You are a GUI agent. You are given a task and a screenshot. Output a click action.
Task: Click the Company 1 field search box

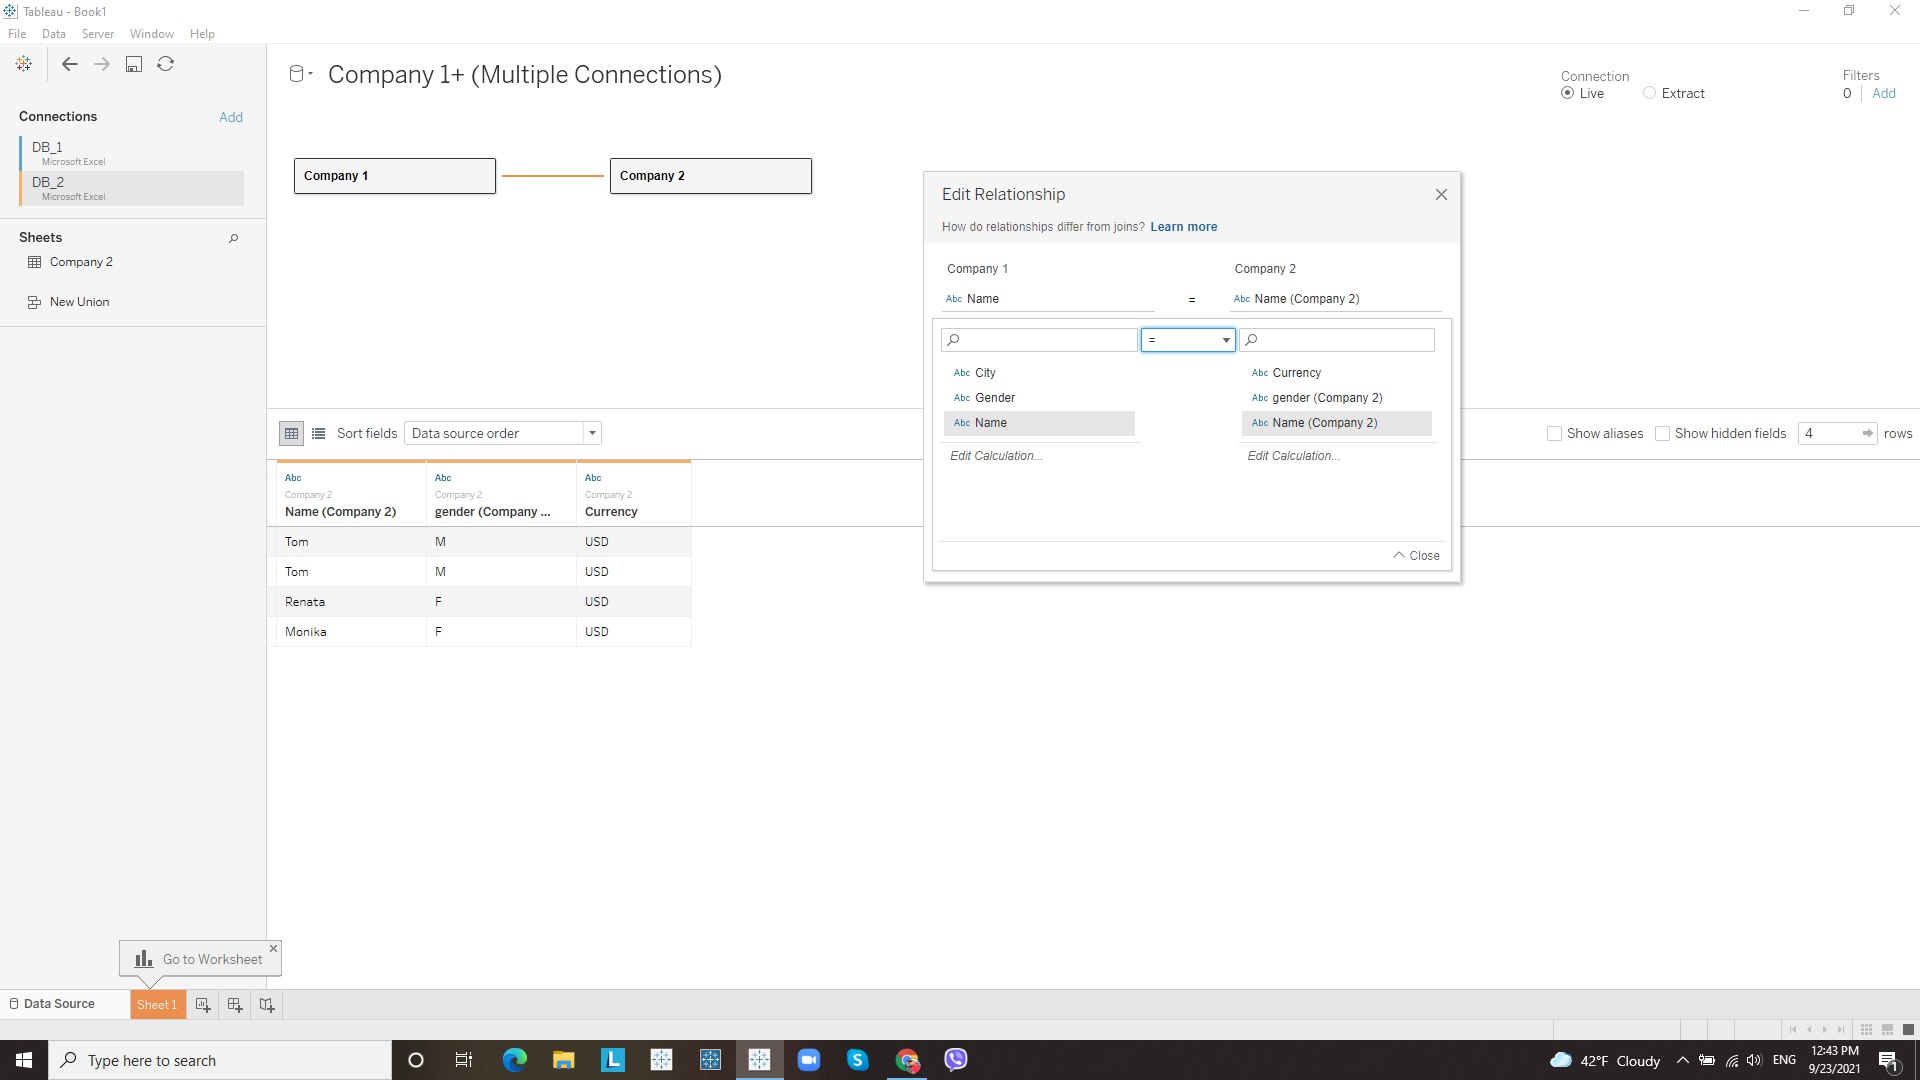tap(1039, 340)
